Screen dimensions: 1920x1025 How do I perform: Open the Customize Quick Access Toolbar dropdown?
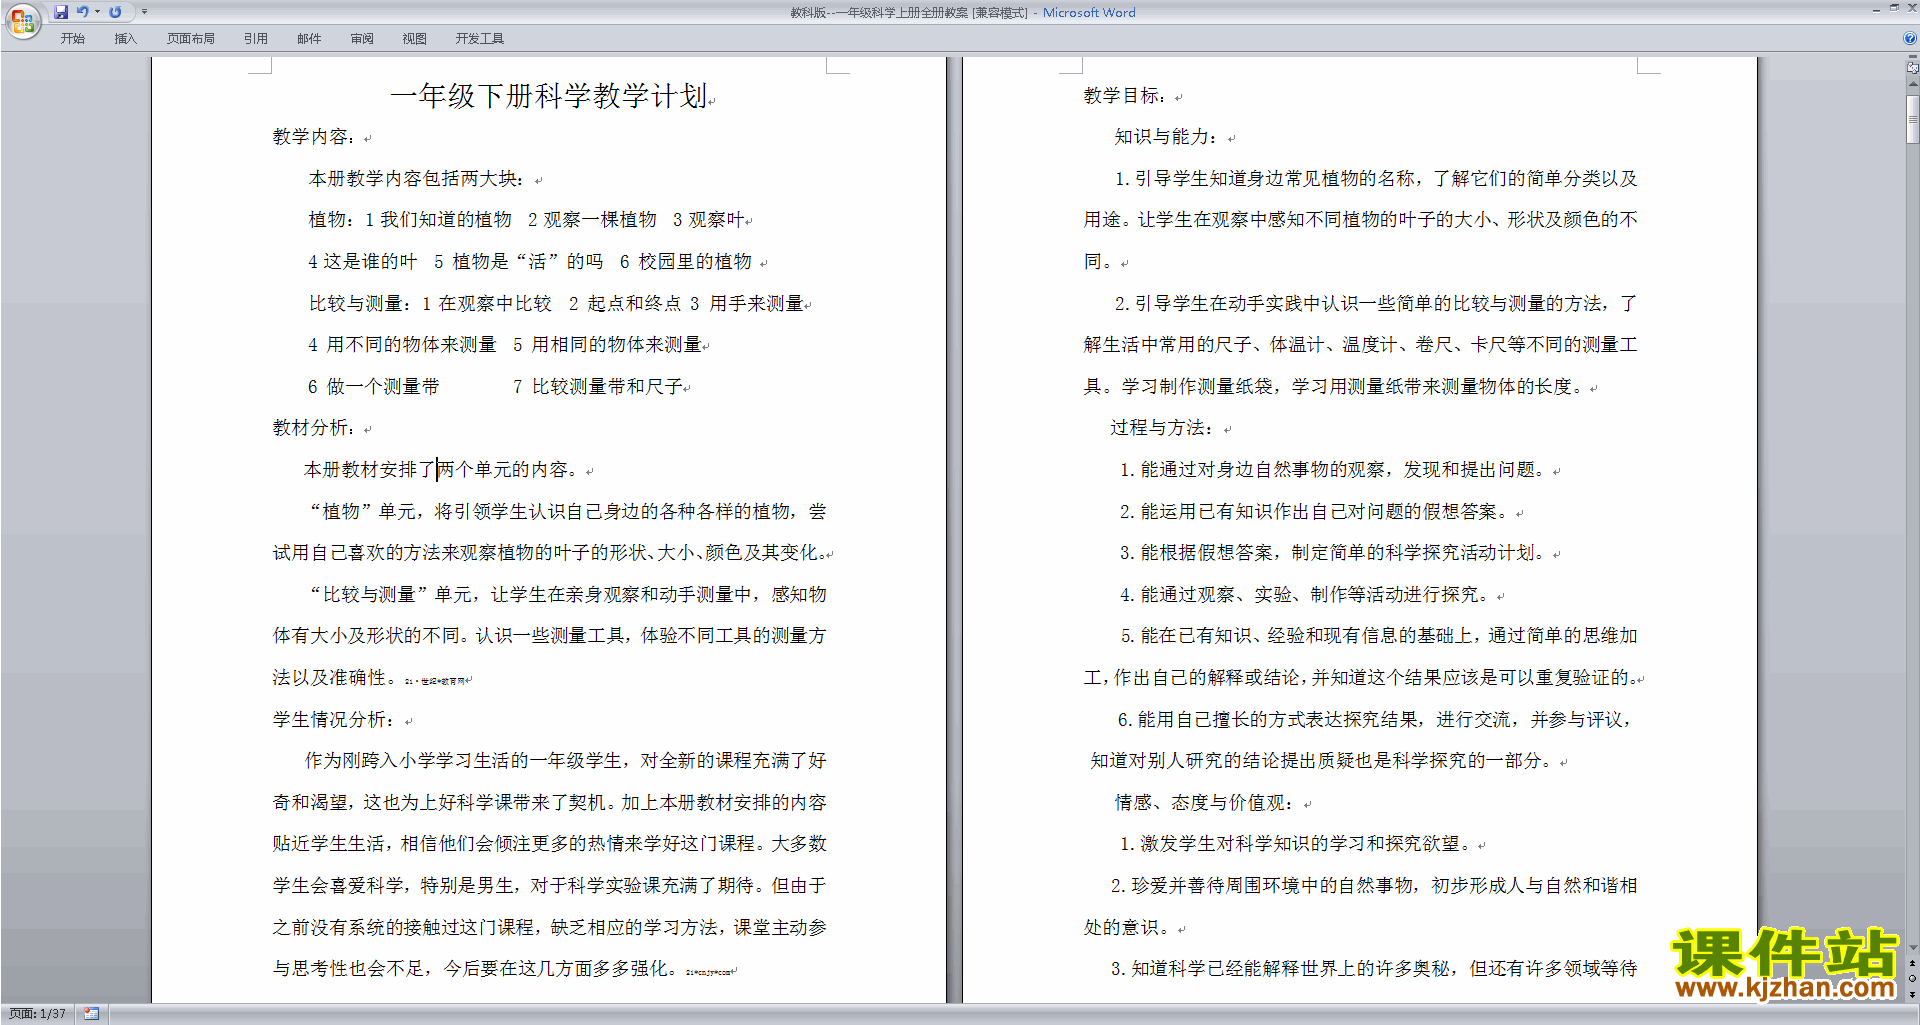click(144, 12)
